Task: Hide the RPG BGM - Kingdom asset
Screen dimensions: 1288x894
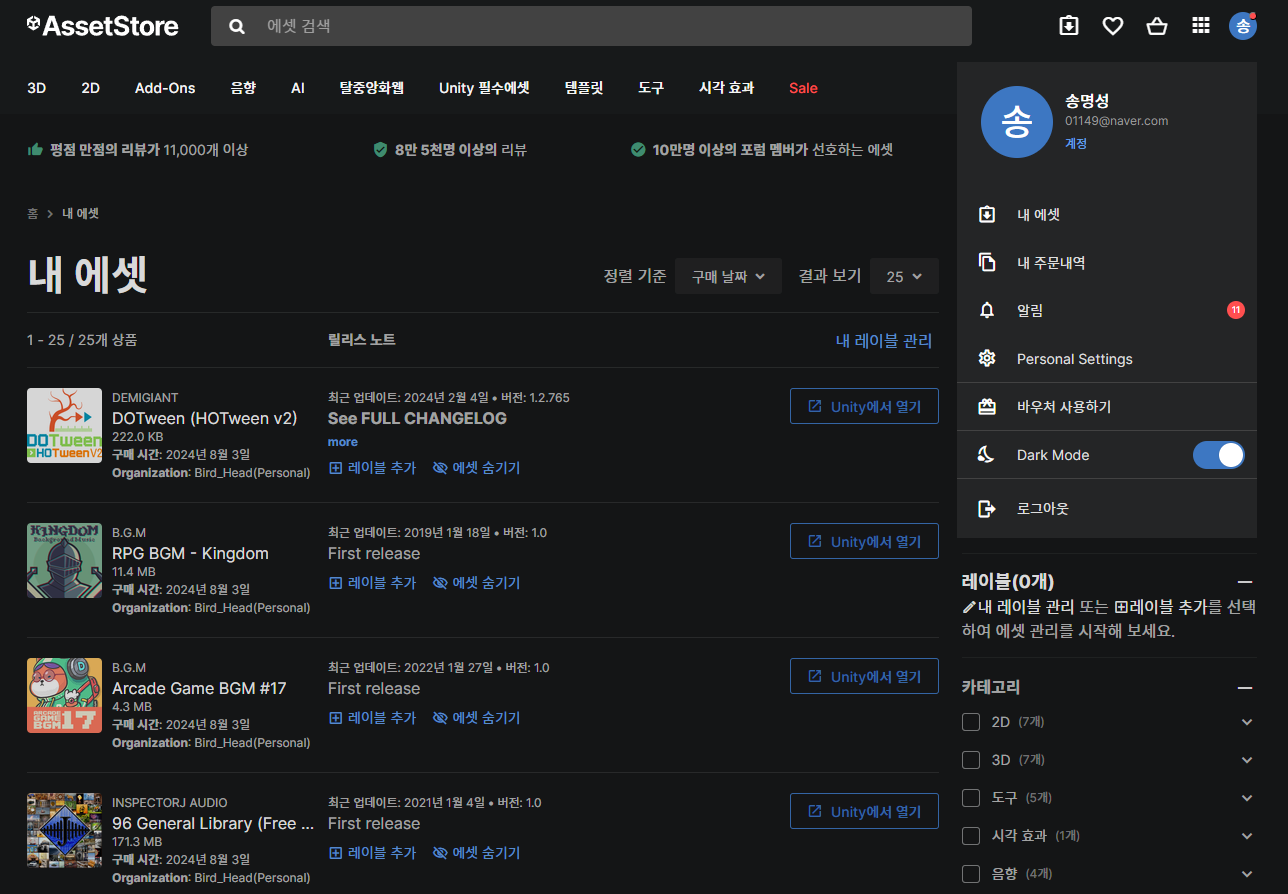Action: pyautogui.click(x=476, y=583)
